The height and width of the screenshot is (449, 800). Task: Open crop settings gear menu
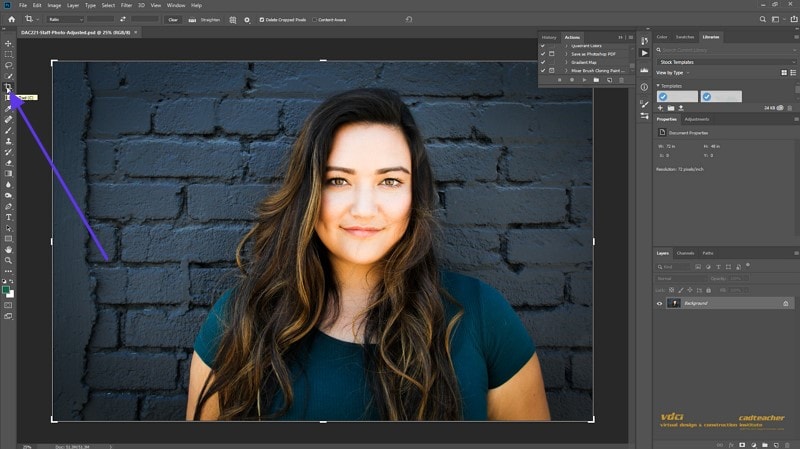click(247, 20)
